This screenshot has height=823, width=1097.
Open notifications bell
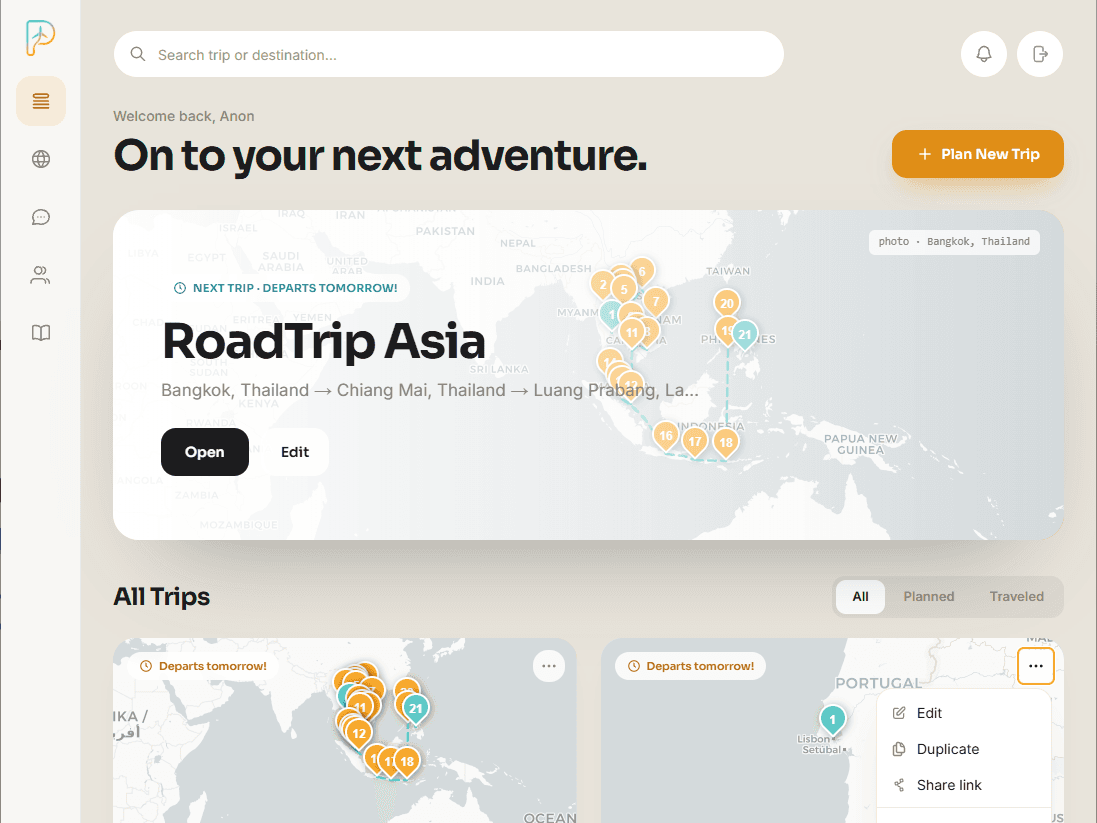984,54
